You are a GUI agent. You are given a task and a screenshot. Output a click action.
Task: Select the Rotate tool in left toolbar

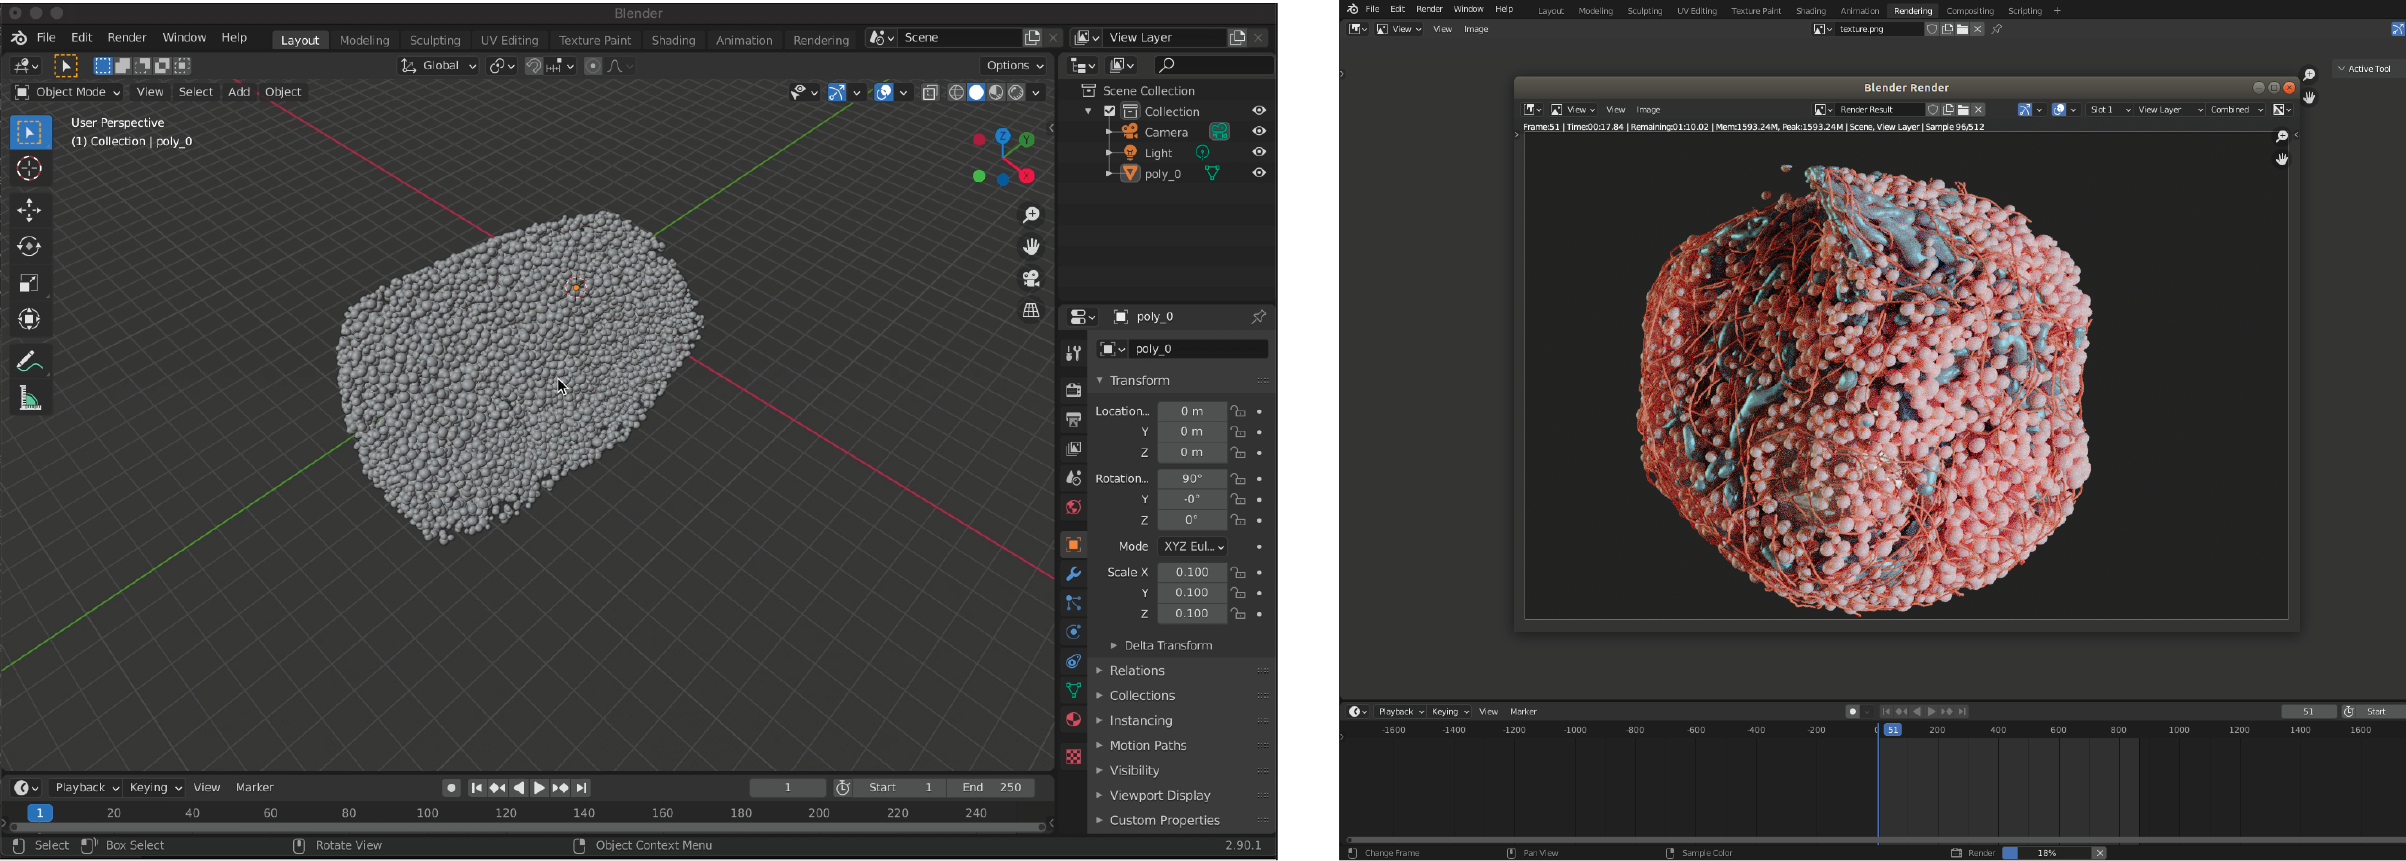pos(29,246)
